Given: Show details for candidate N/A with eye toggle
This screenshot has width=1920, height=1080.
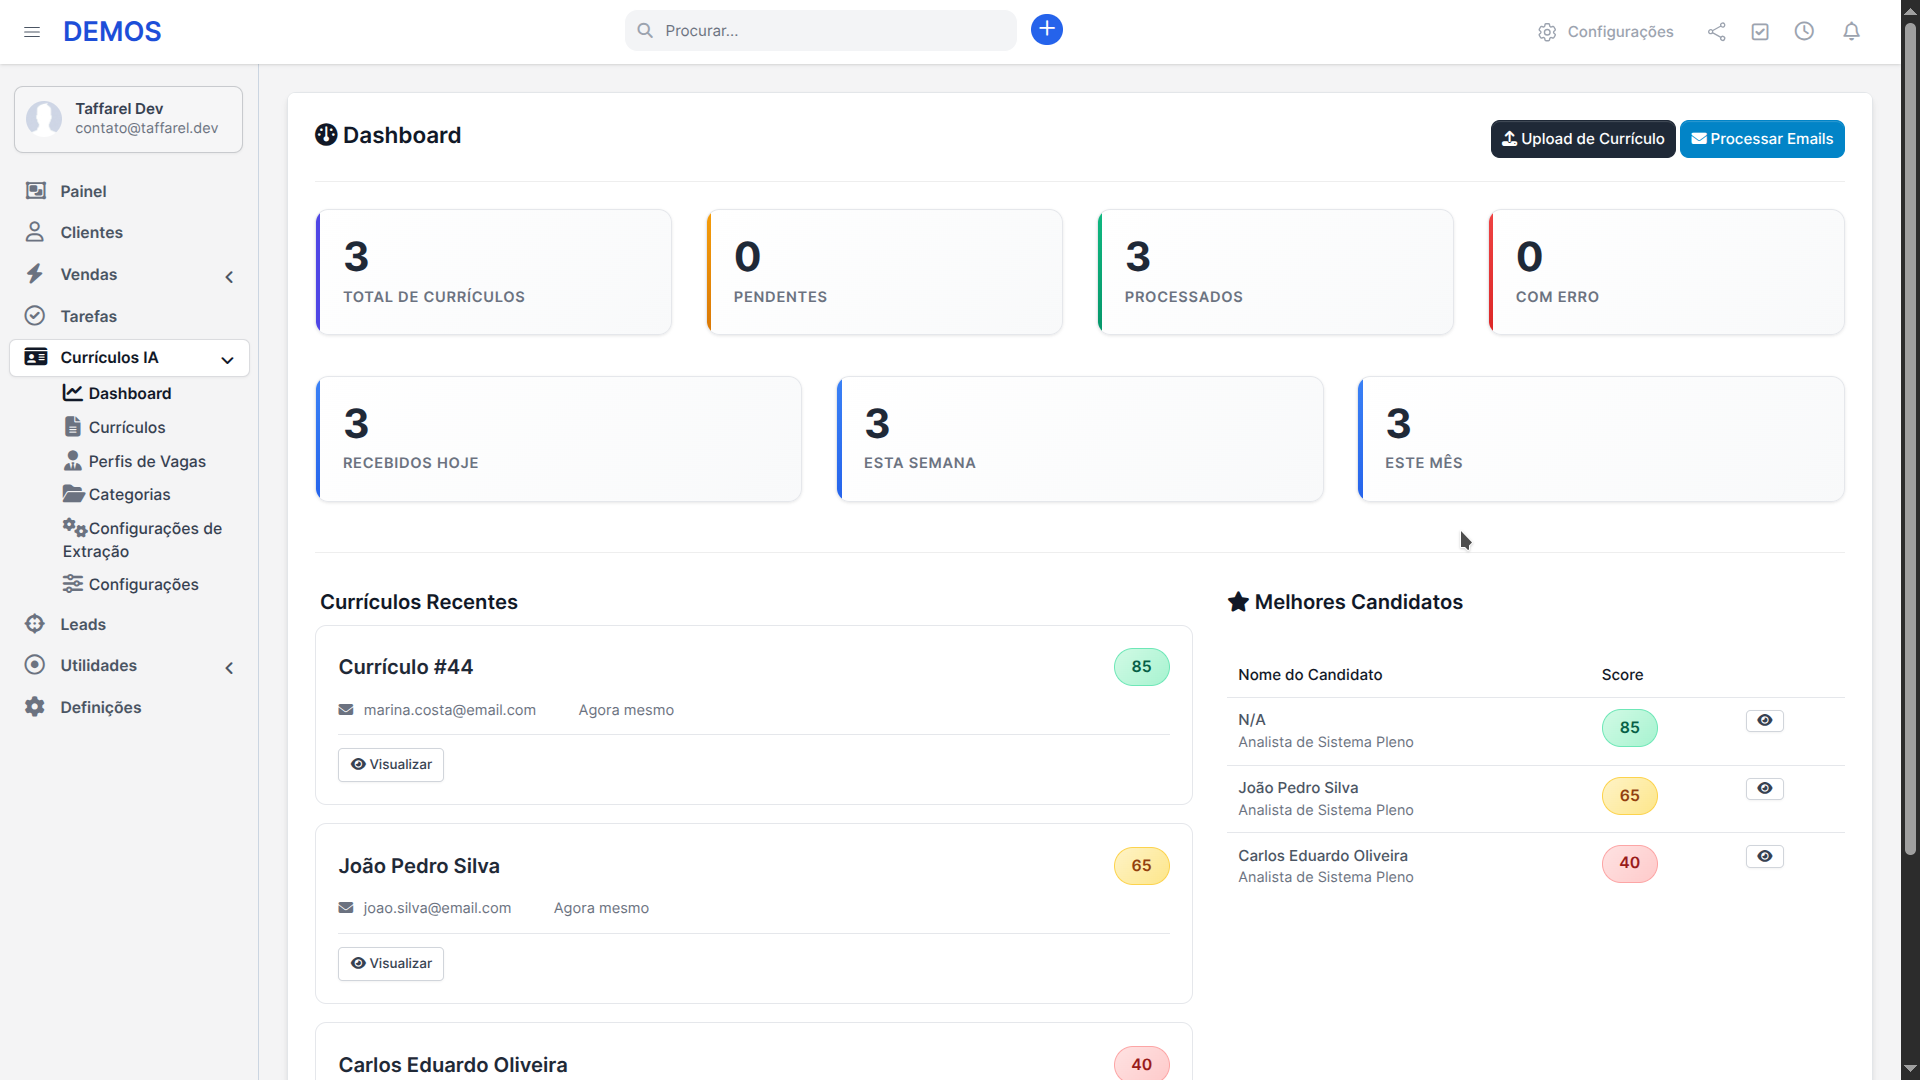Looking at the screenshot, I should pyautogui.click(x=1764, y=720).
